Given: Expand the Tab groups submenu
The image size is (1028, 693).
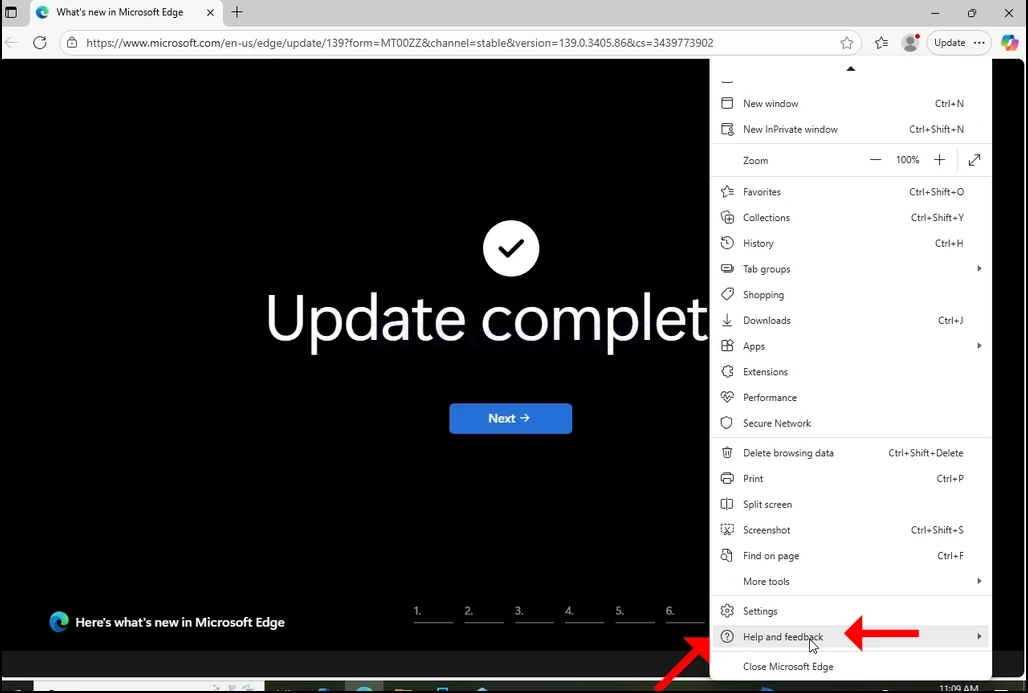Looking at the screenshot, I should point(850,269).
